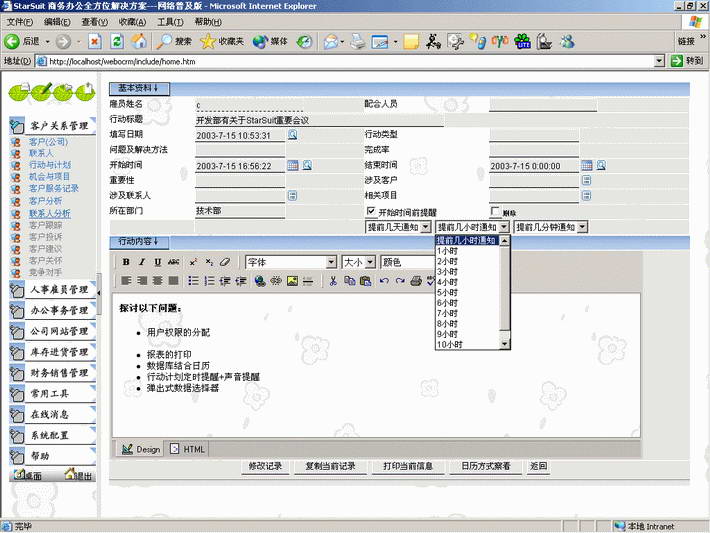Clear formatting with the eraser icon

pyautogui.click(x=225, y=262)
